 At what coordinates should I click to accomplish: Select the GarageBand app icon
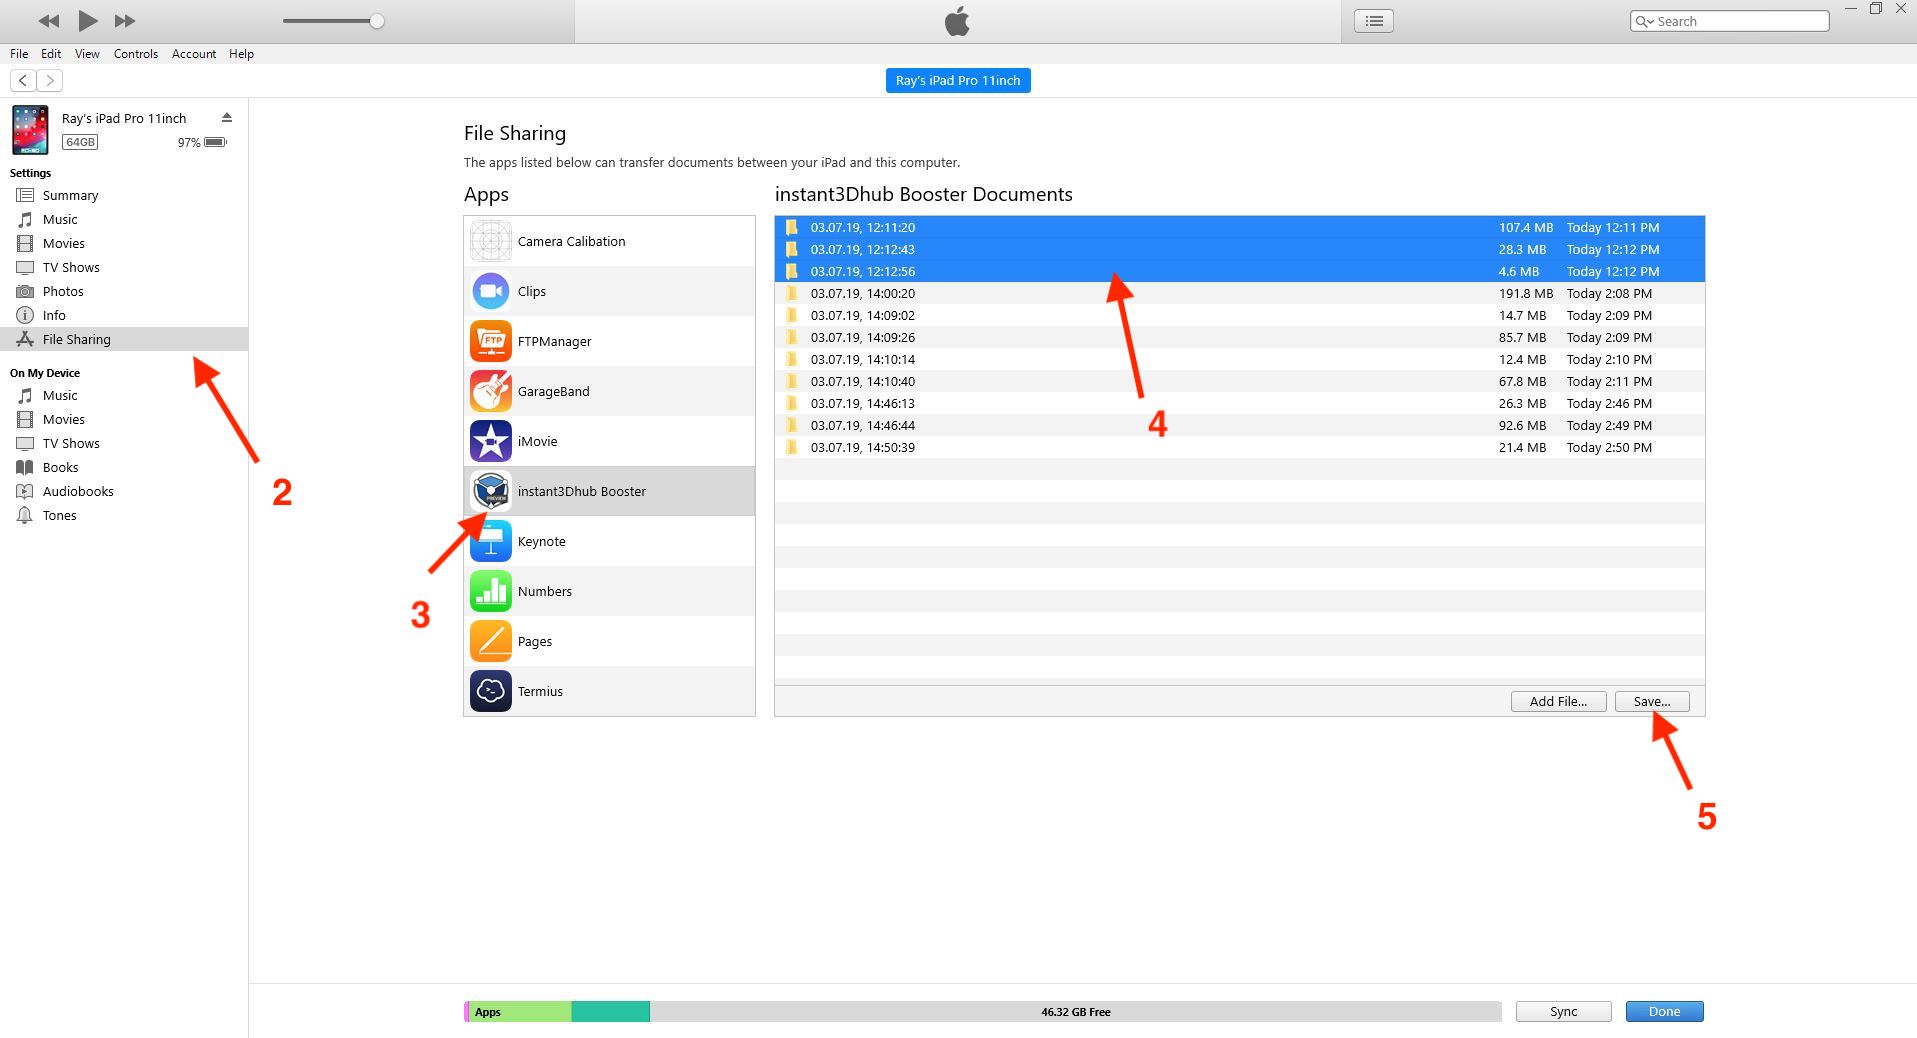tap(491, 391)
